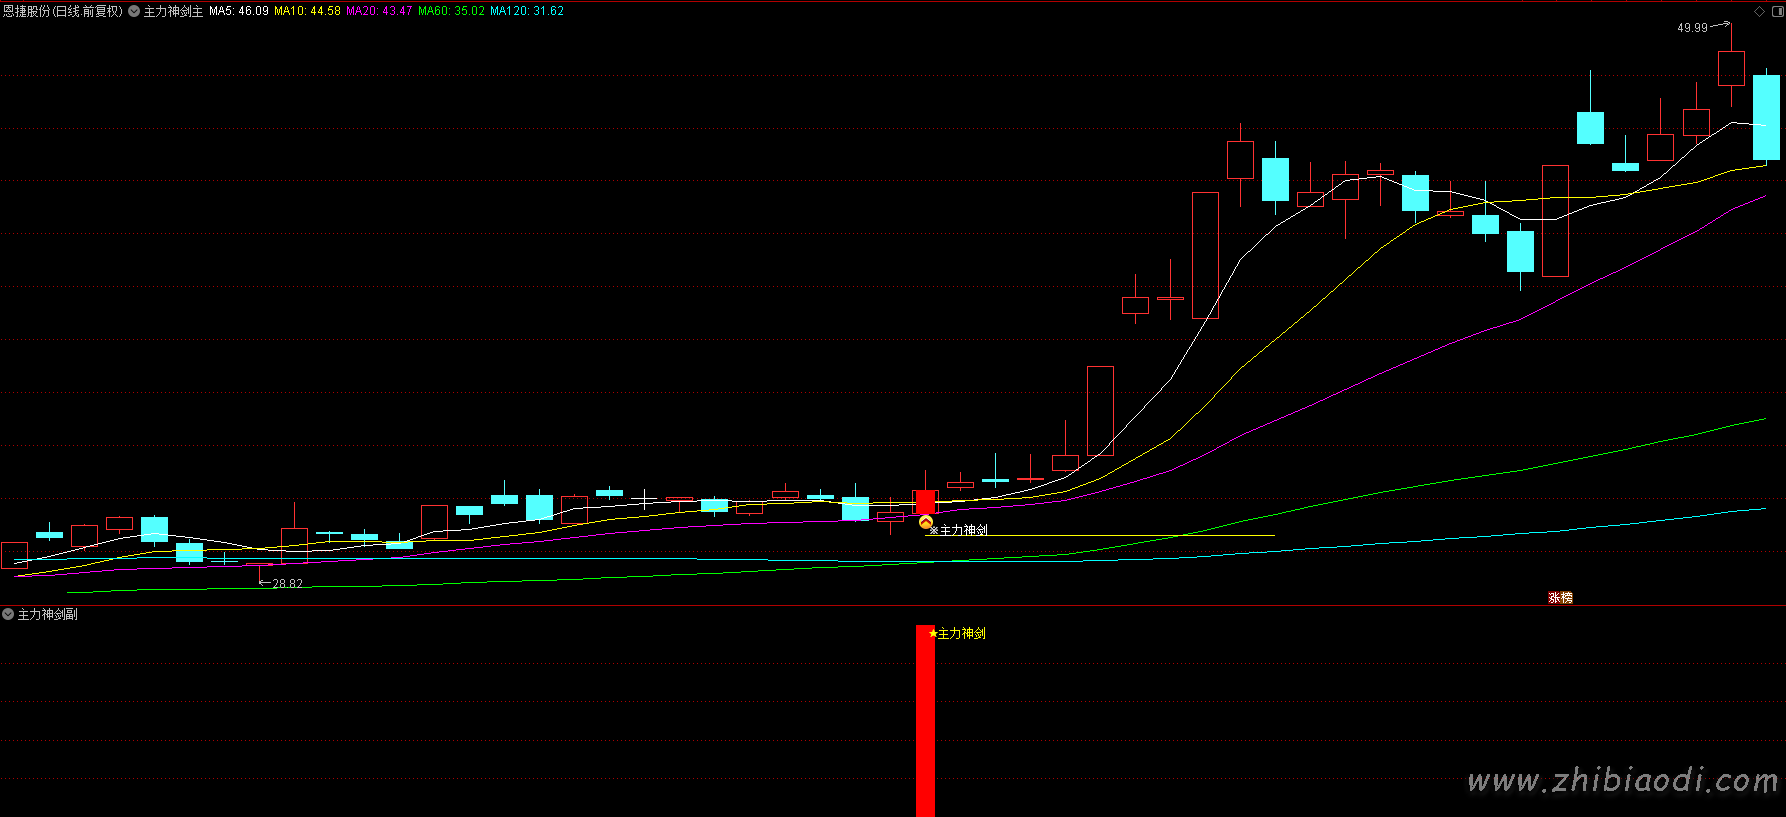
Task: Toggle the side panel icon at top right
Action: coord(1776,11)
